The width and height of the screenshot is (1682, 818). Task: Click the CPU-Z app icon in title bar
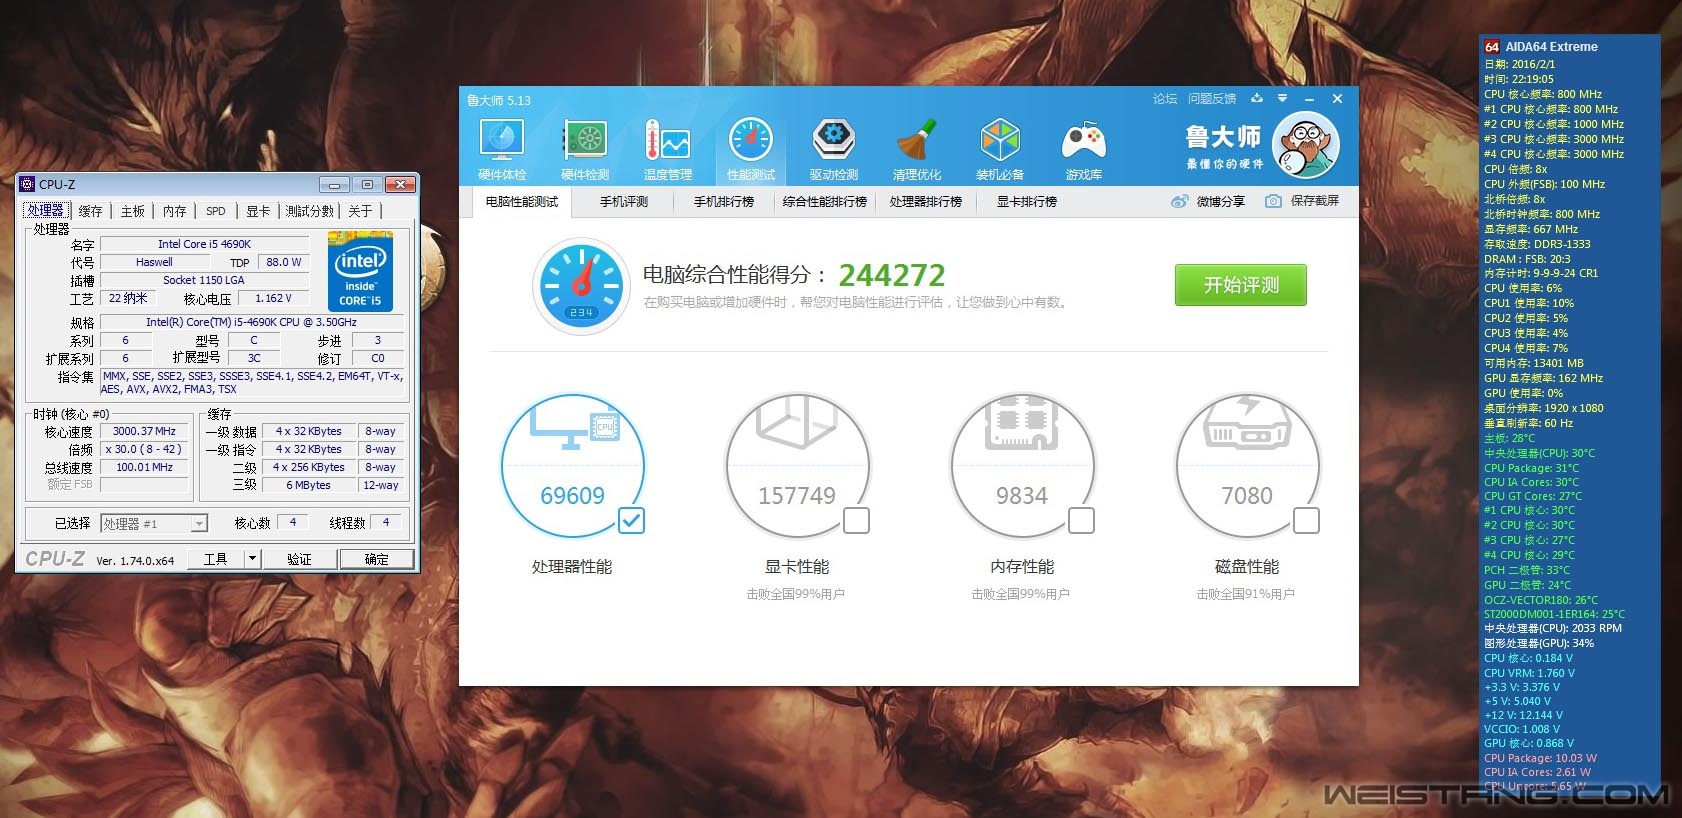[27, 184]
